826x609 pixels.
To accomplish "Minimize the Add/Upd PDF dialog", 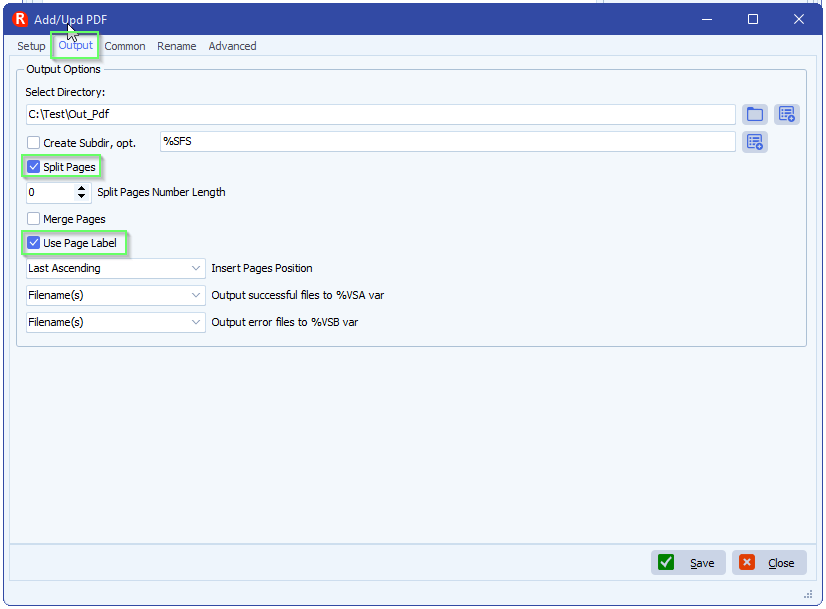I will click(707, 19).
